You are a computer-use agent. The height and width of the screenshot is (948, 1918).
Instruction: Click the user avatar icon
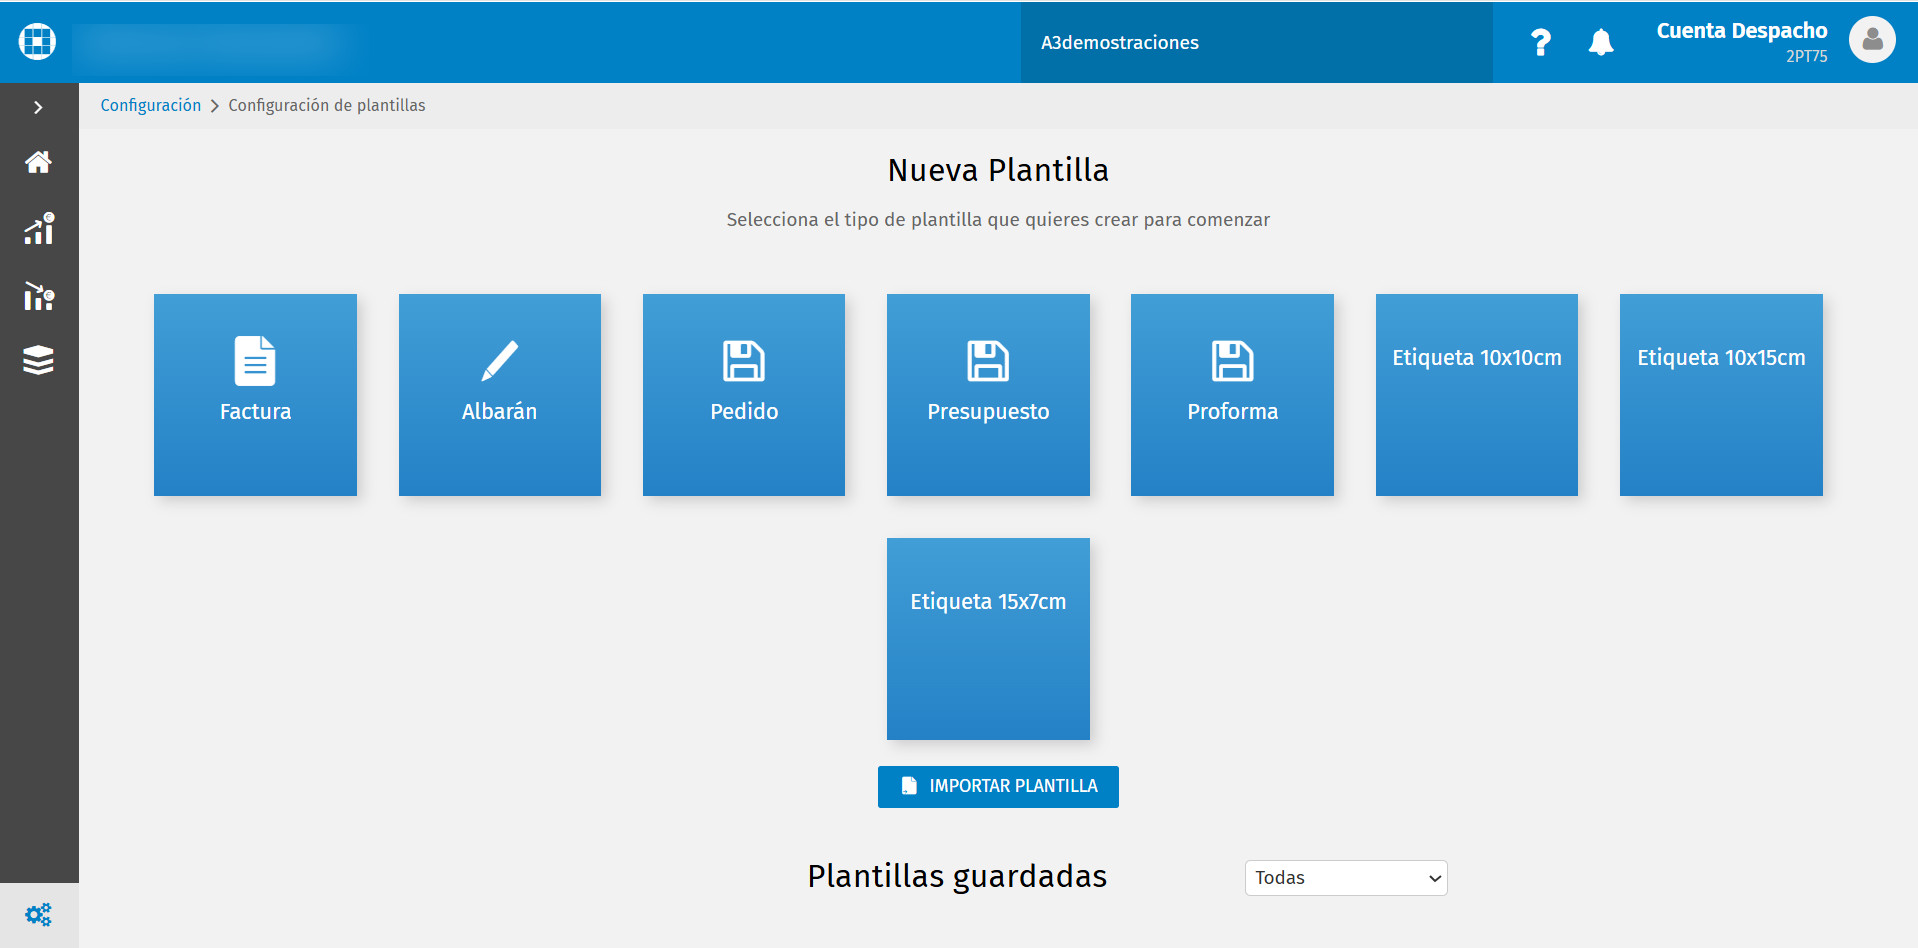[1872, 41]
